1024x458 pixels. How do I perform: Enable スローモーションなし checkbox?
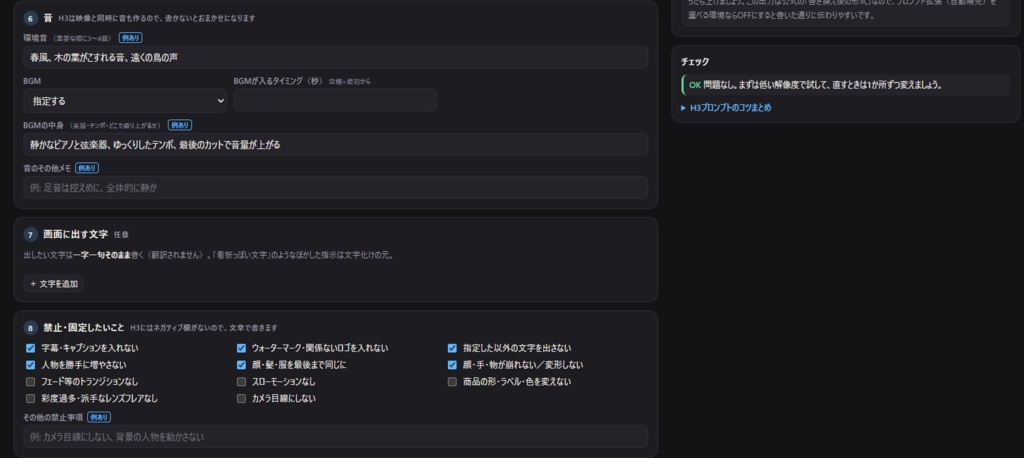[x=241, y=382]
